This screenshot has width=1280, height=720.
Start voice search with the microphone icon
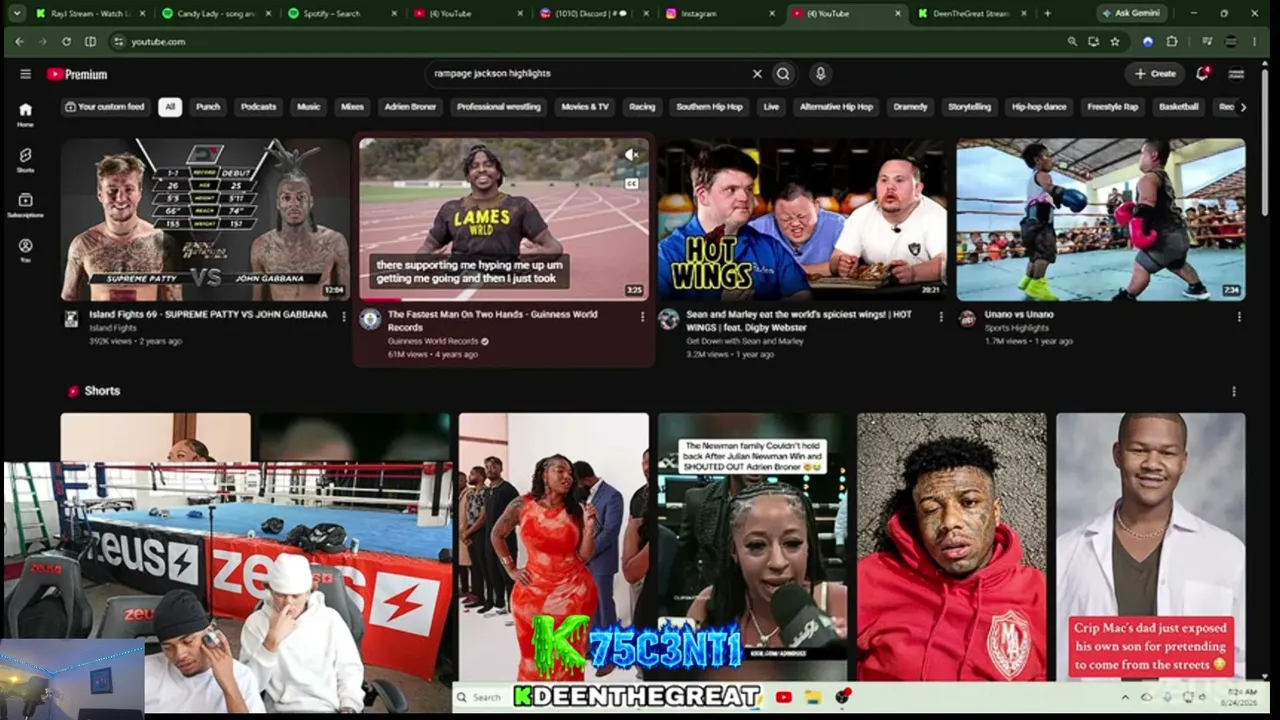tap(820, 73)
